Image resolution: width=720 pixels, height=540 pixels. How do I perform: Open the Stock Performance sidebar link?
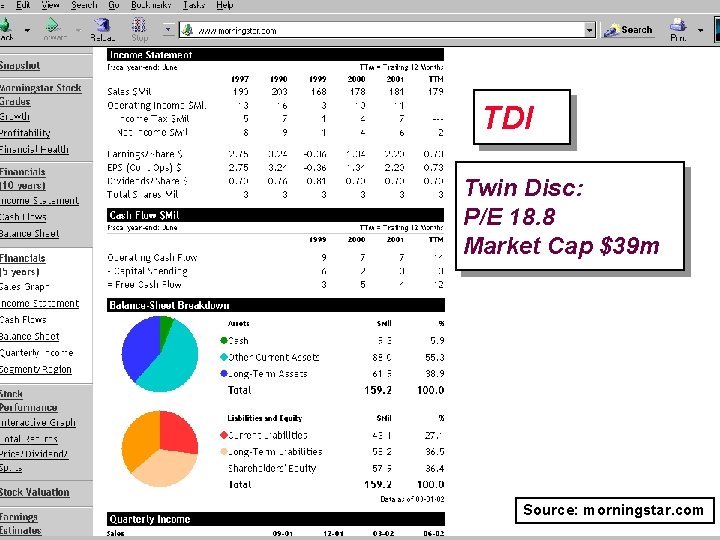28,400
